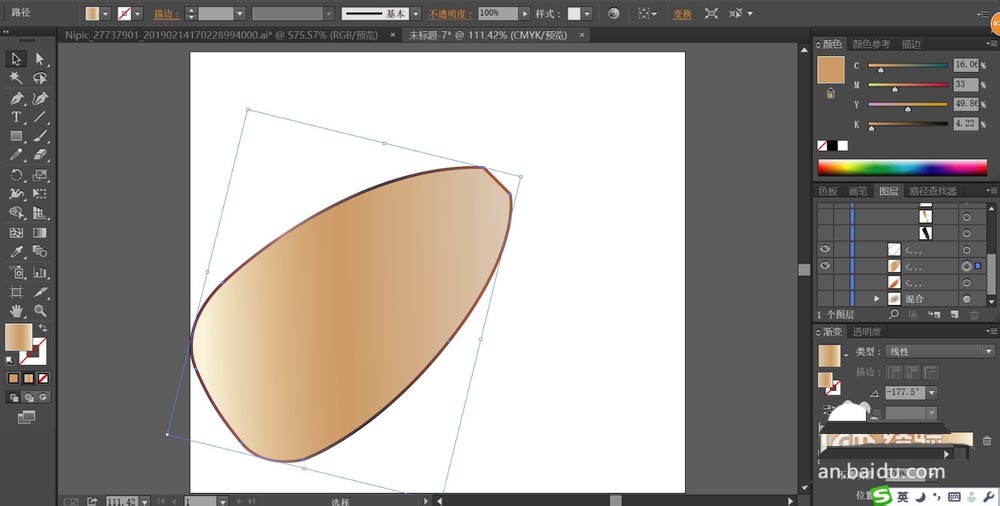Click the large fill swatch in Color panel
The image size is (1000, 506).
click(831, 70)
